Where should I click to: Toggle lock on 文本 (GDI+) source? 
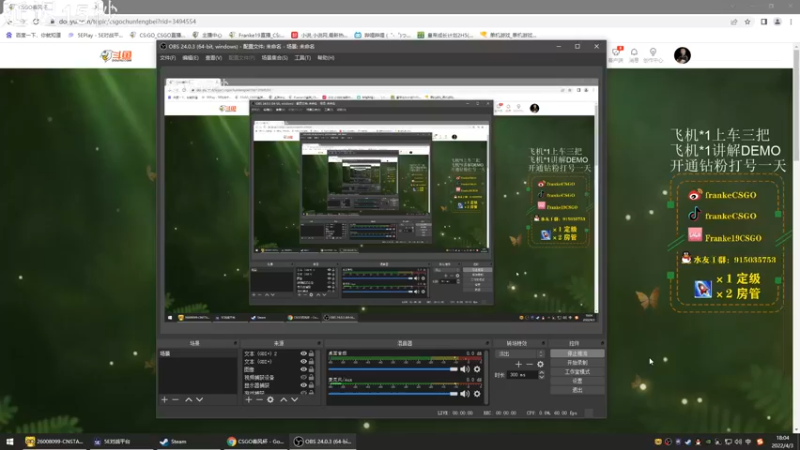(311, 361)
